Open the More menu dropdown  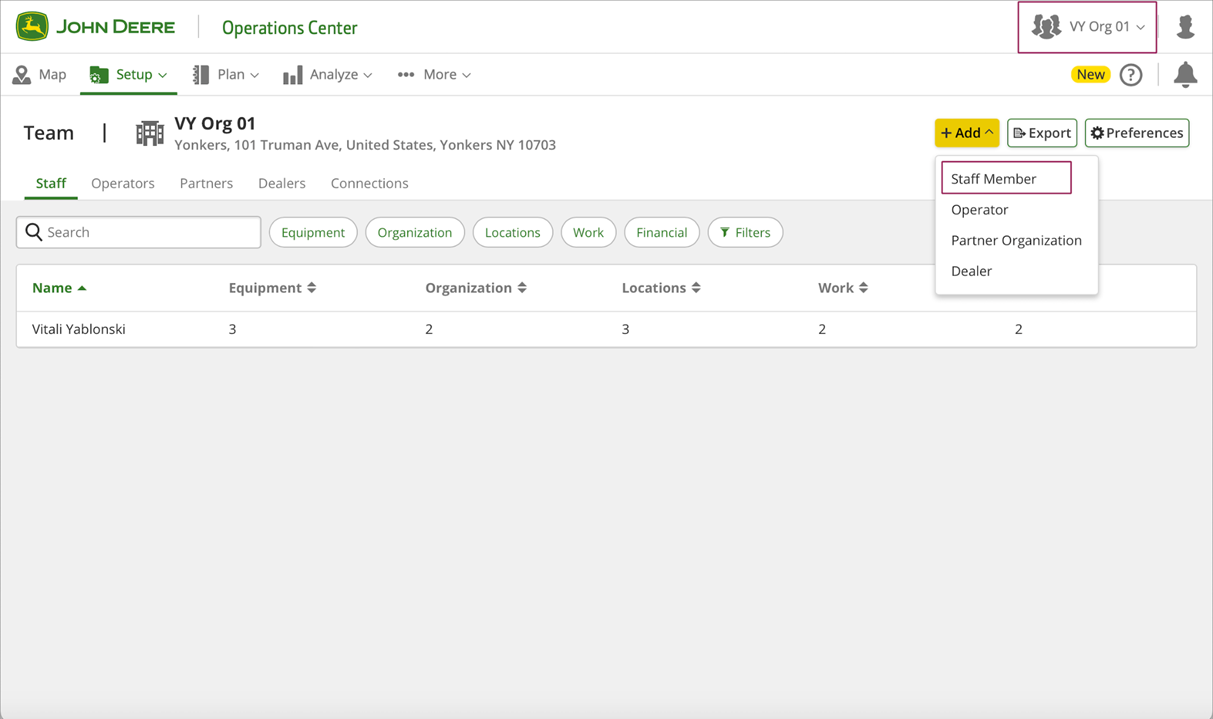[434, 75]
